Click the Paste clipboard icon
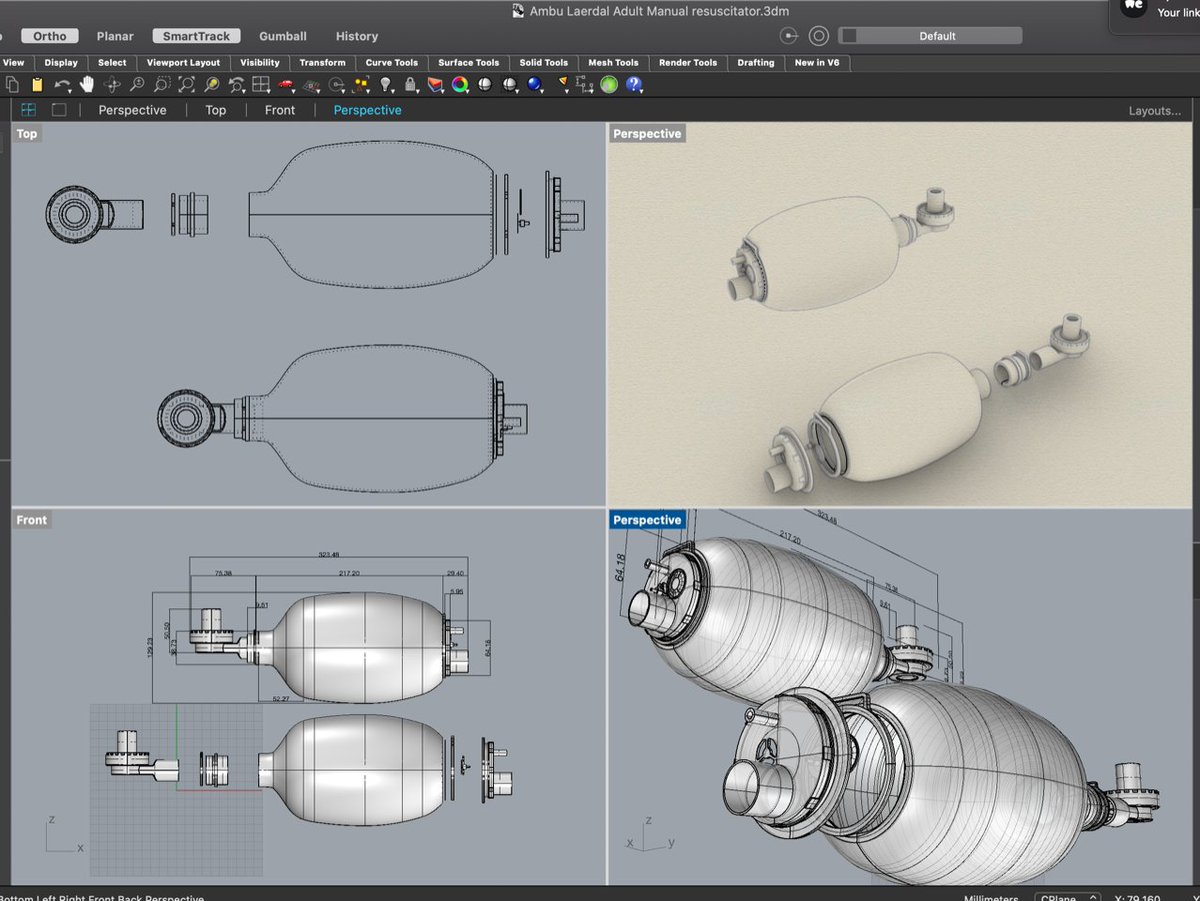 point(37,85)
